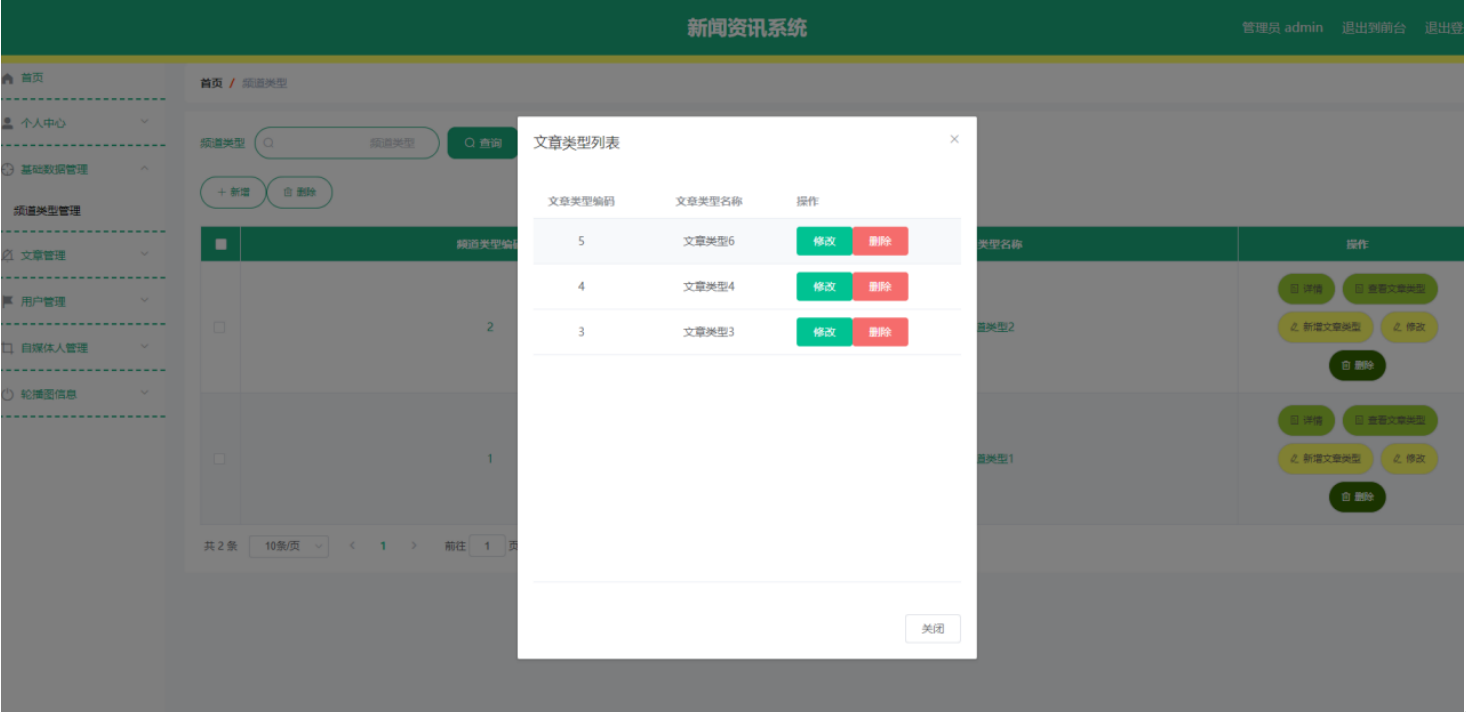This screenshot has width=1466, height=712.
Task: Select the person icon for 个人中心
Action: click(7, 121)
